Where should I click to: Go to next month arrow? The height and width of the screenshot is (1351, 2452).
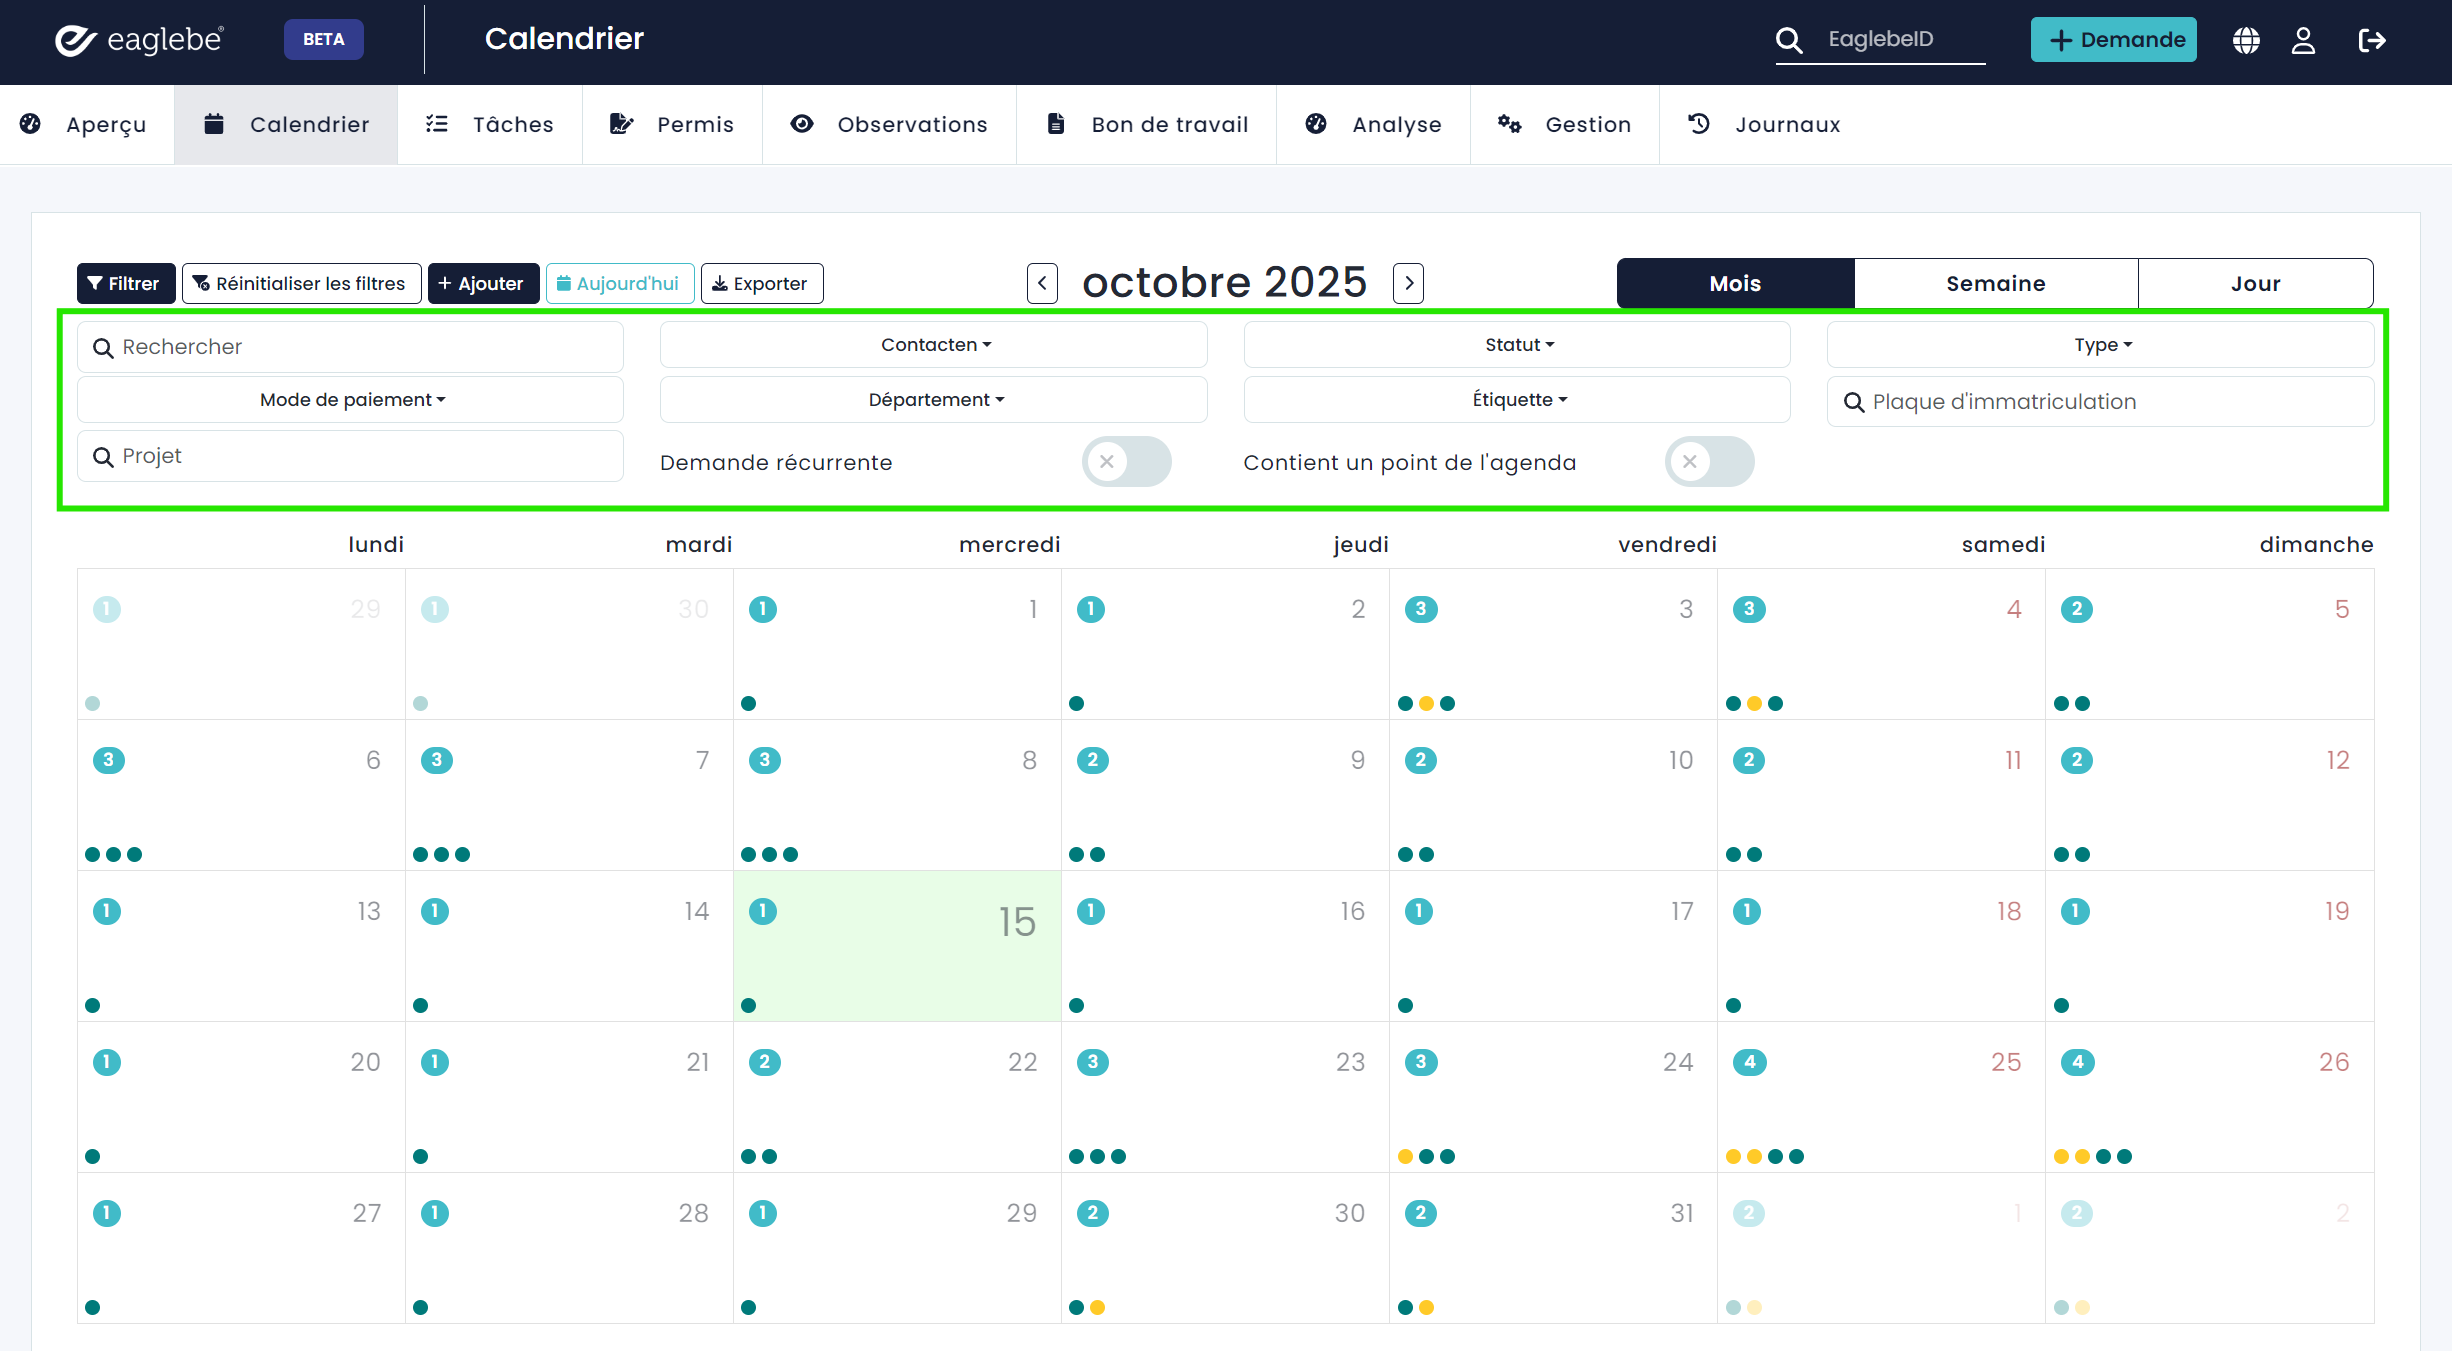point(1409,283)
